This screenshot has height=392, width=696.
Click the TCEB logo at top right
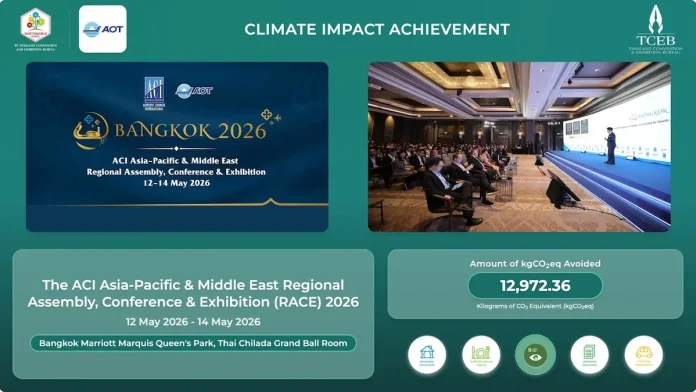[656, 30]
